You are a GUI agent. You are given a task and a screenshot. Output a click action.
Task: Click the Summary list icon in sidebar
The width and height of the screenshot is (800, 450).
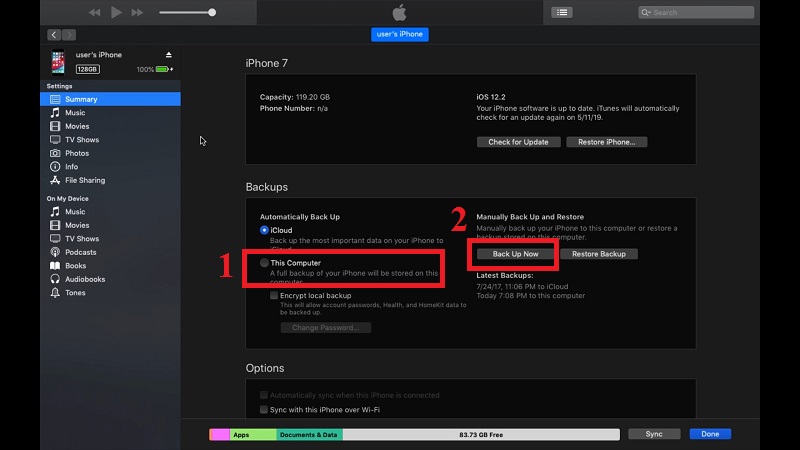[x=55, y=99]
